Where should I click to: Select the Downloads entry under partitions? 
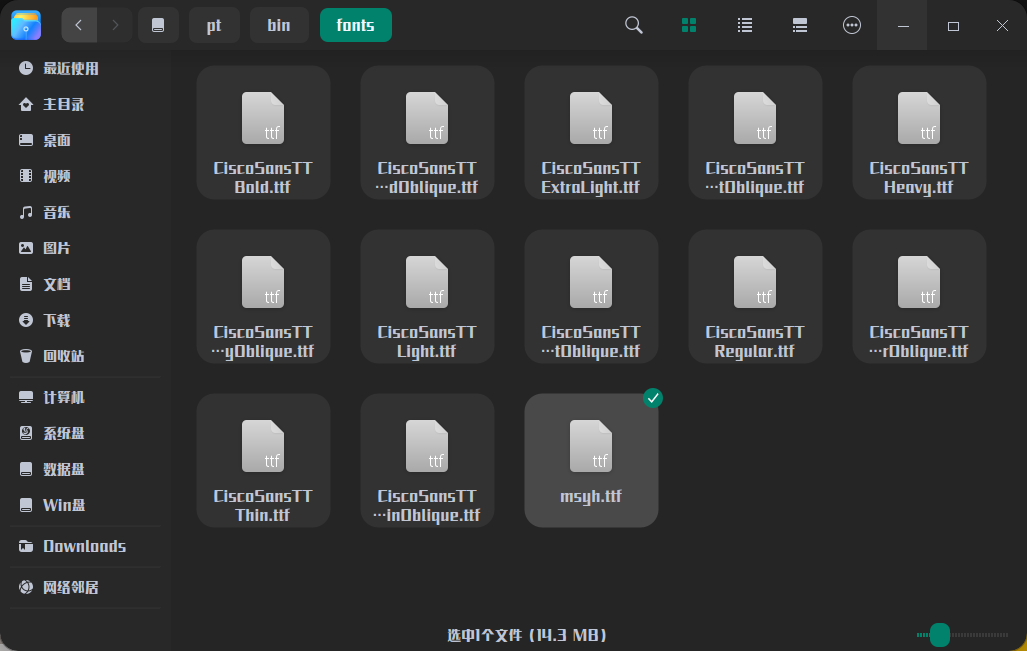pos(82,546)
